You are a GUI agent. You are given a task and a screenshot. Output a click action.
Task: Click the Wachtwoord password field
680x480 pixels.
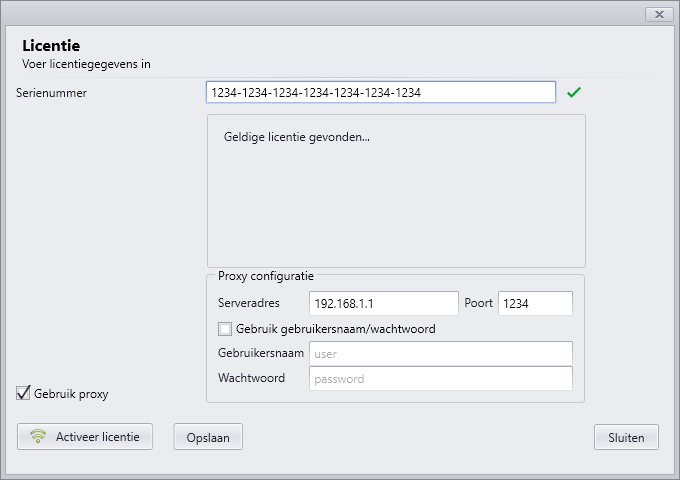click(x=441, y=379)
